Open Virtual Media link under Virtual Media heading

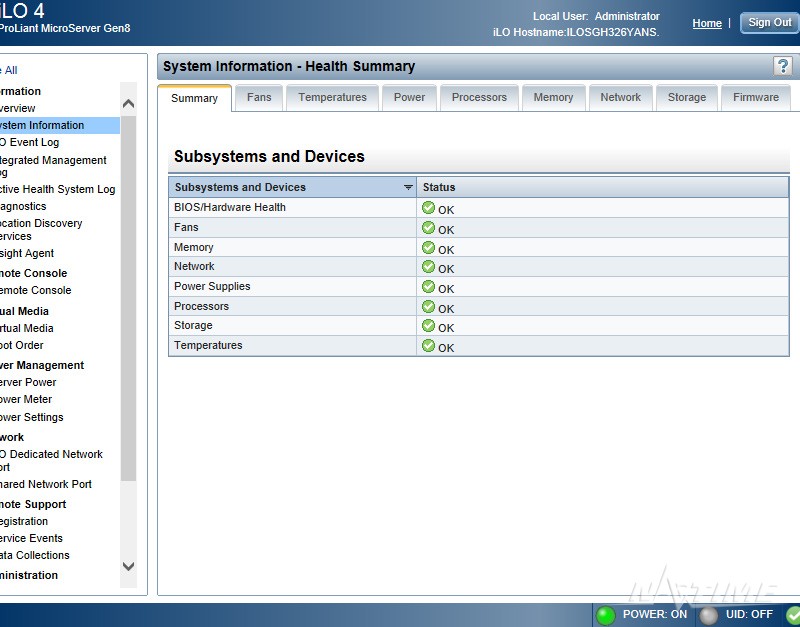[27, 328]
